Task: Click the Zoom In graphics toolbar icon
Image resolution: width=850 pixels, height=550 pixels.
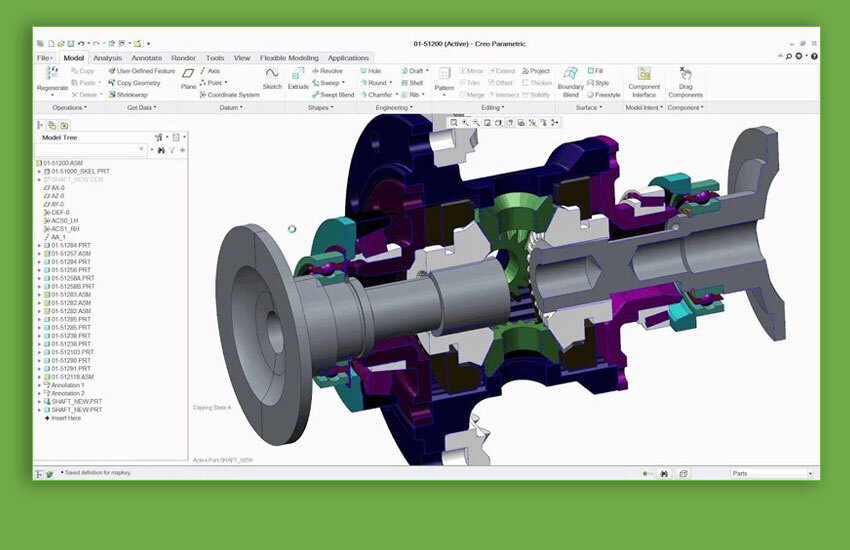Action: (x=465, y=123)
